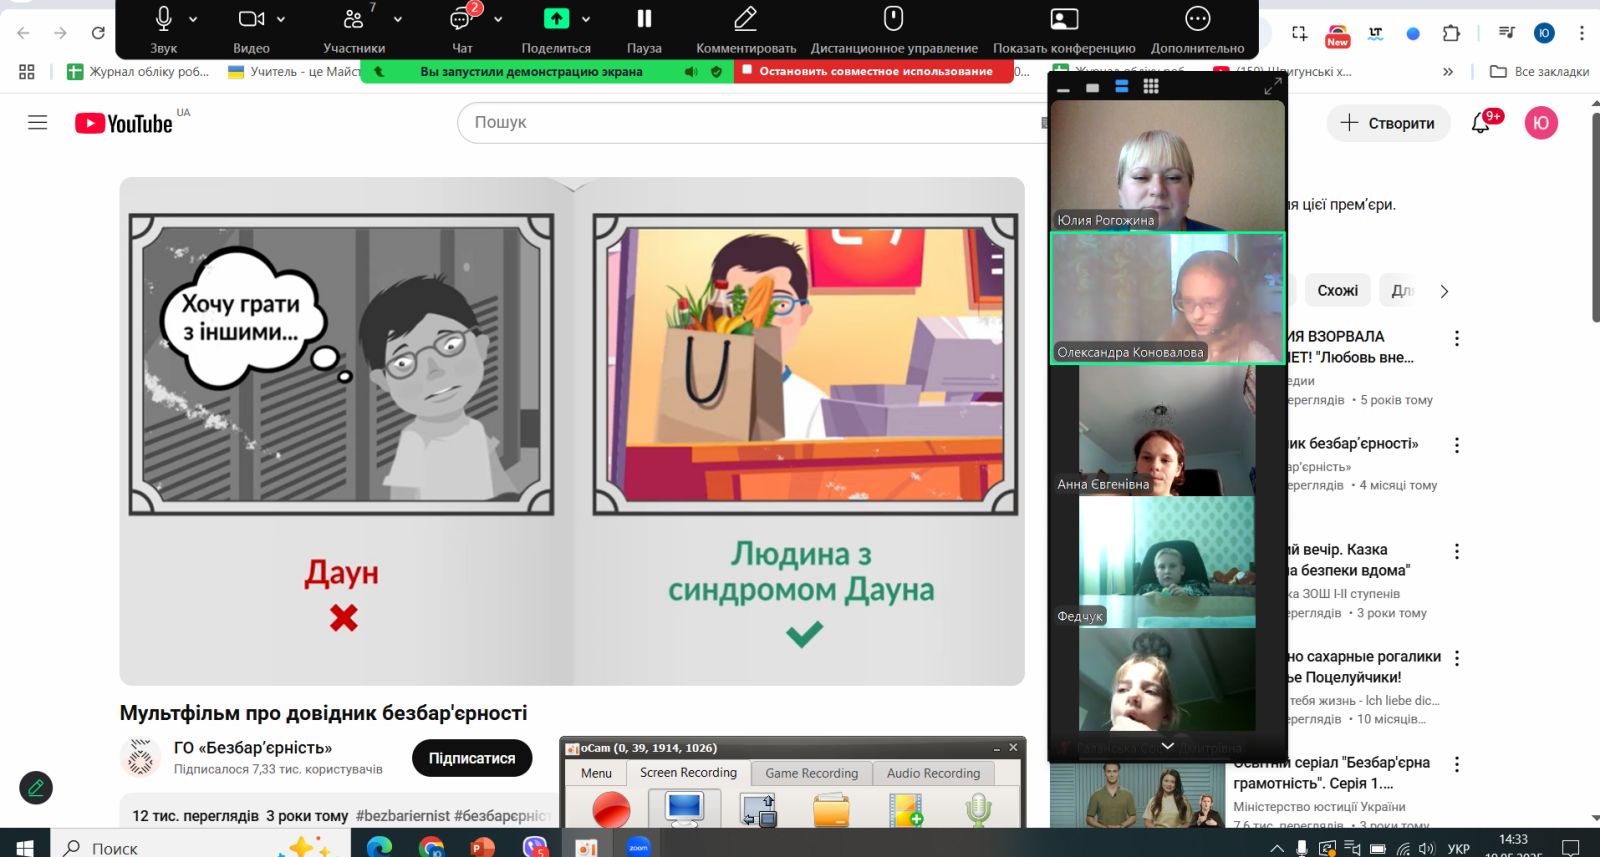Open options for the 'безбар'єрності»' suggested video

(x=1457, y=445)
